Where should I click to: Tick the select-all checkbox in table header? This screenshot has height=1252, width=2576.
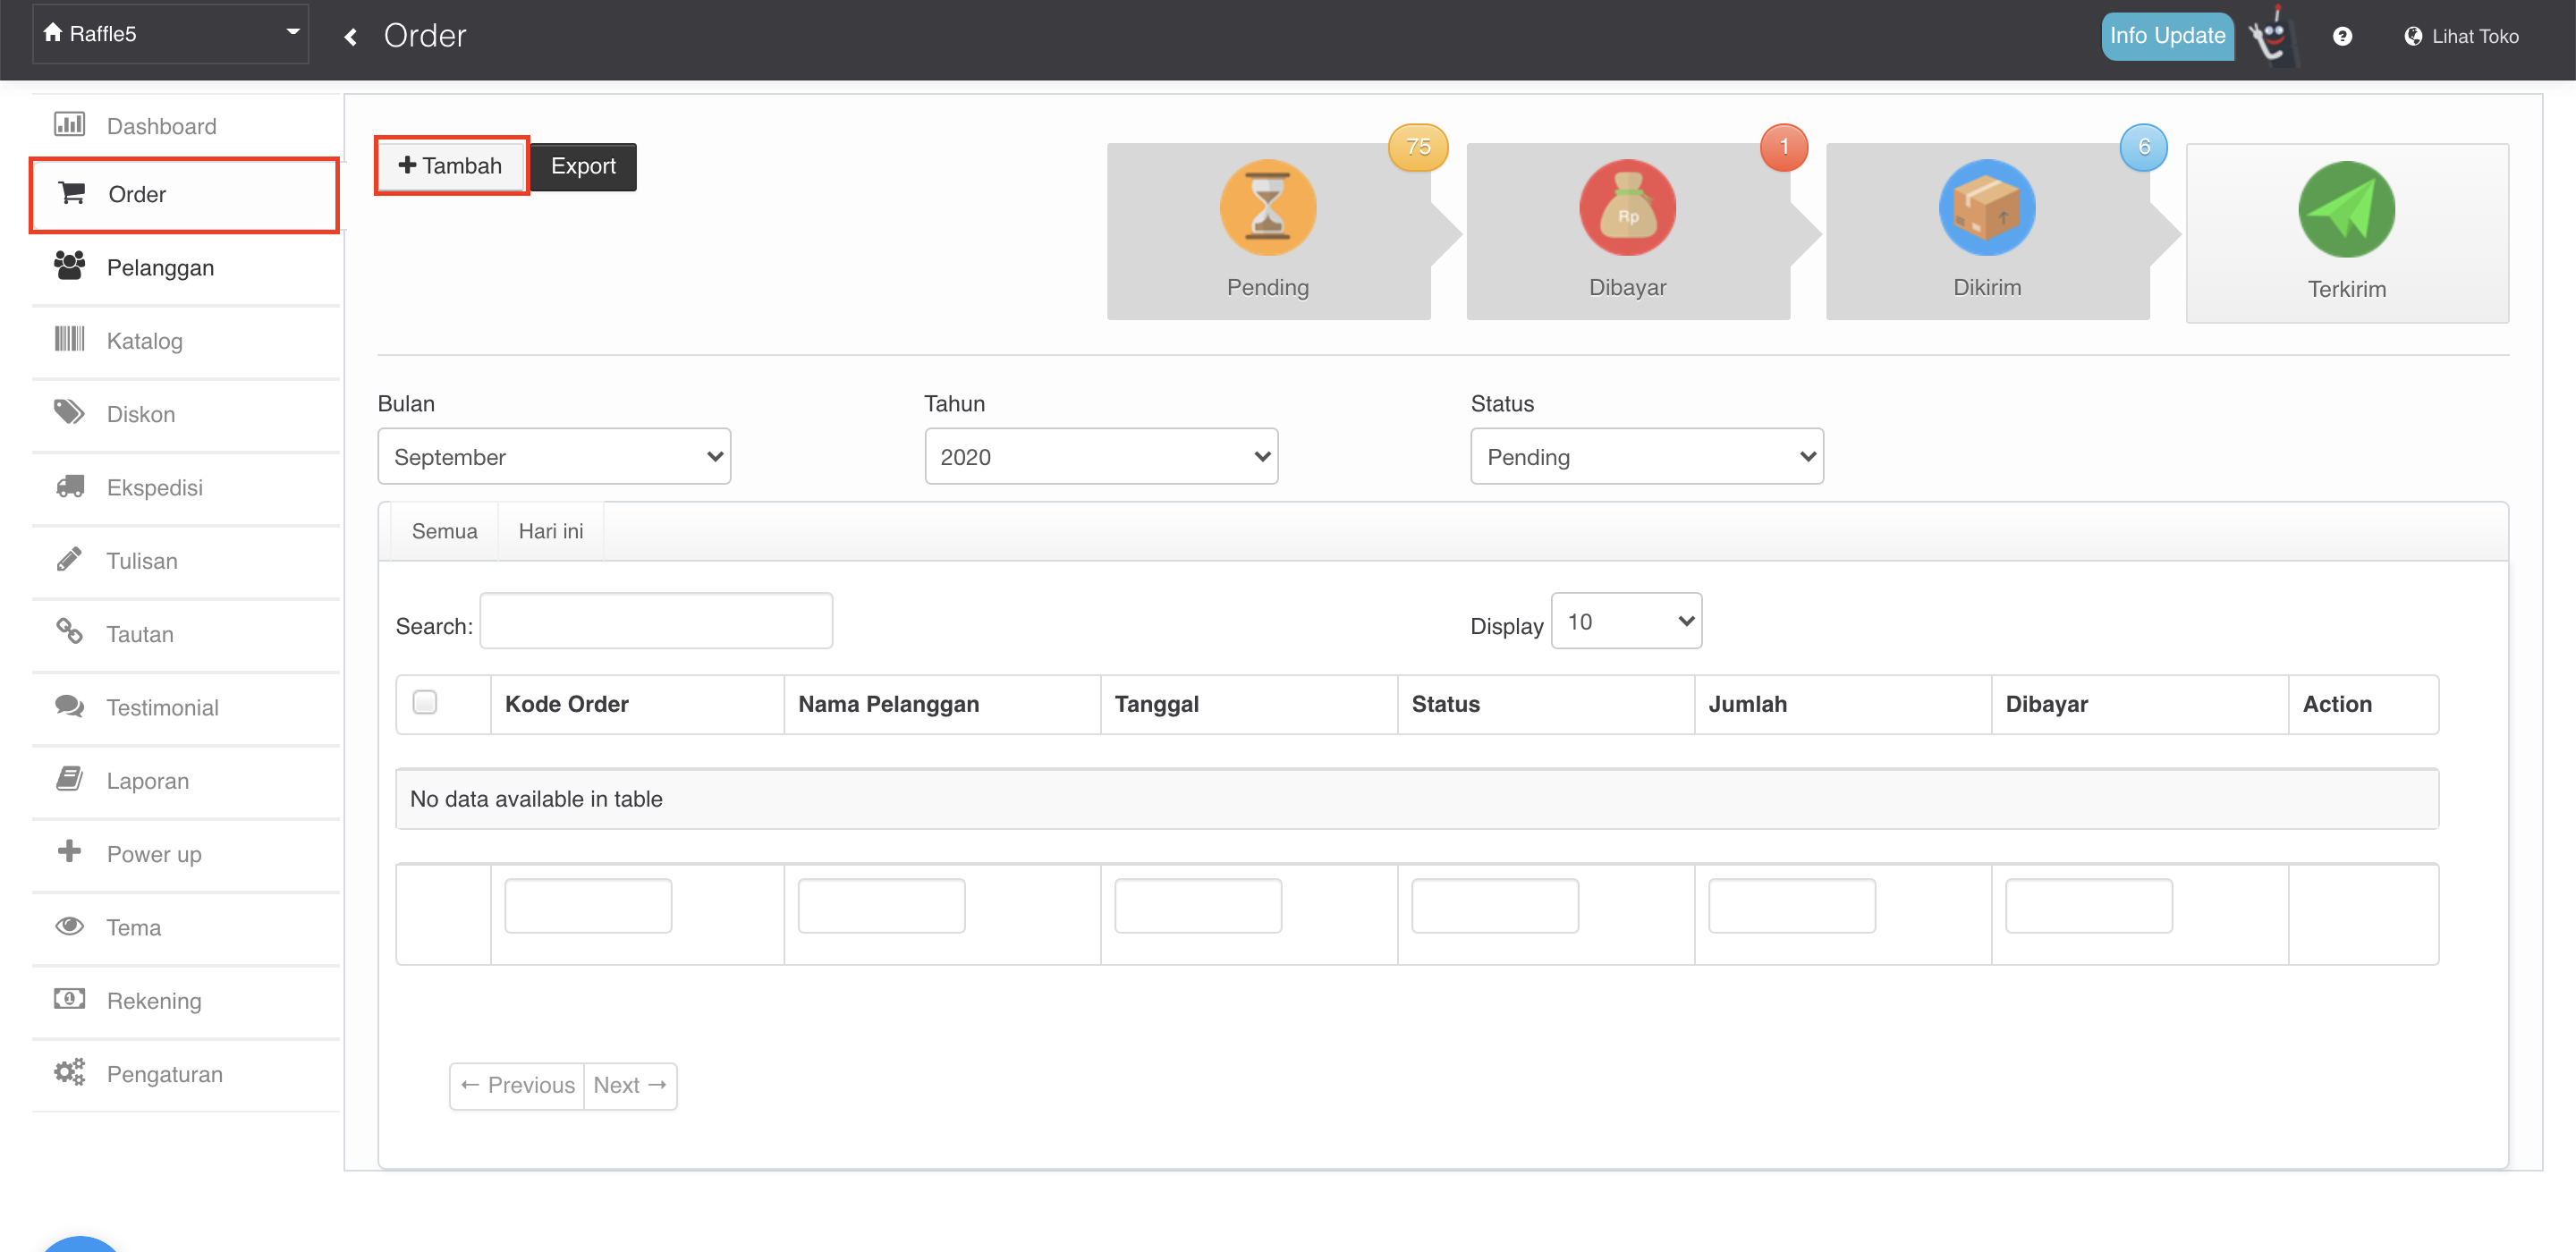(x=425, y=702)
